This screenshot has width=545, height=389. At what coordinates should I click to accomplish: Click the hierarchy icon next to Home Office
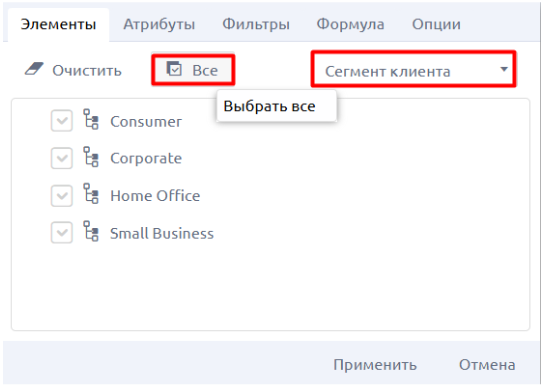pyautogui.click(x=91, y=194)
